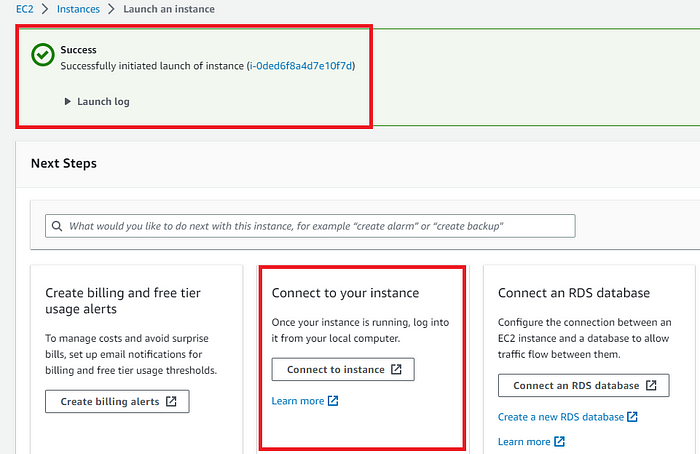Open instance ID i-0ded6f8a4d7e10f7d link

pyautogui.click(x=301, y=66)
